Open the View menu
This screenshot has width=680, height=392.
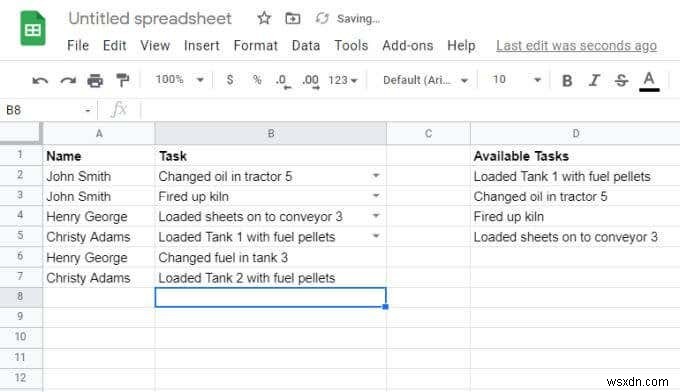click(155, 46)
